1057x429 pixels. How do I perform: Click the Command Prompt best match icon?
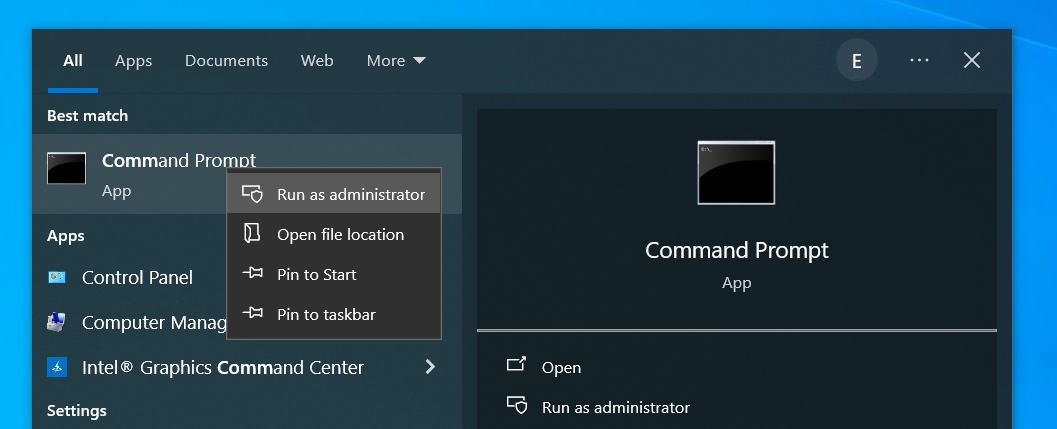[x=67, y=168]
